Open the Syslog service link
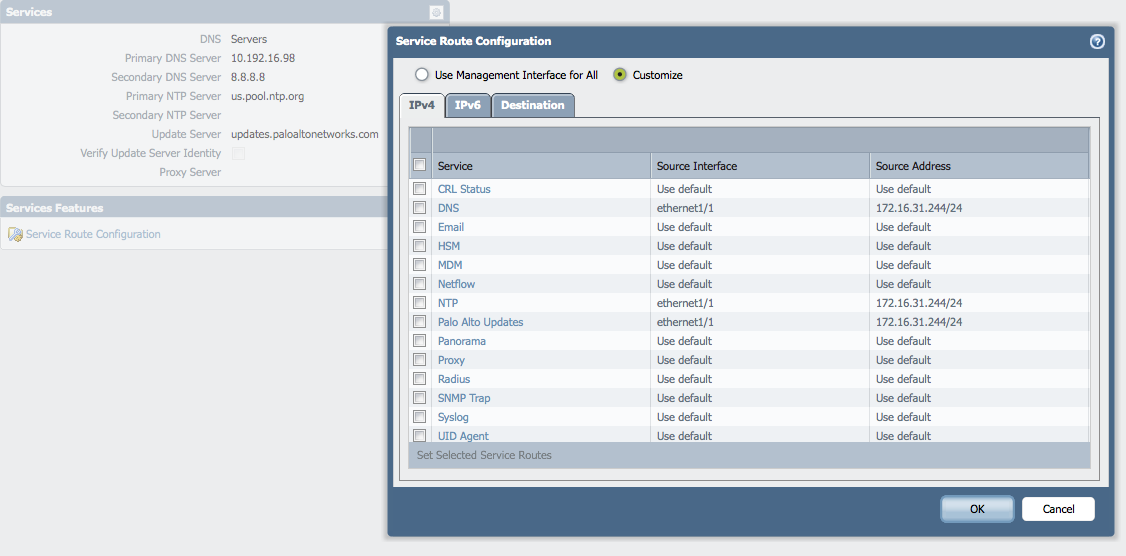The width and height of the screenshot is (1126, 556). [x=453, y=417]
